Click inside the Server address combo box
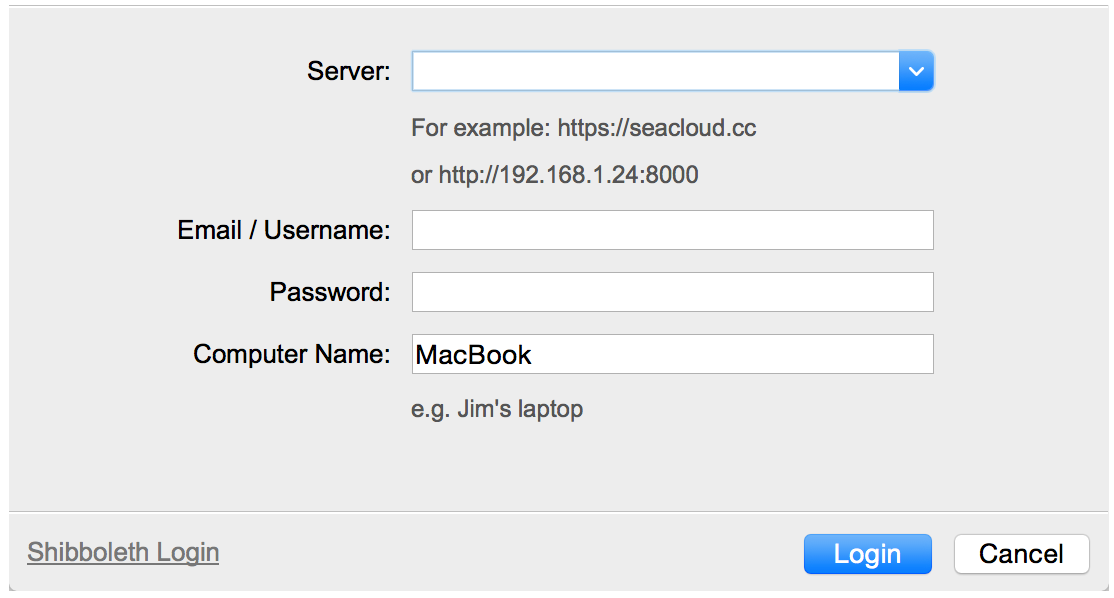 [x=655, y=71]
